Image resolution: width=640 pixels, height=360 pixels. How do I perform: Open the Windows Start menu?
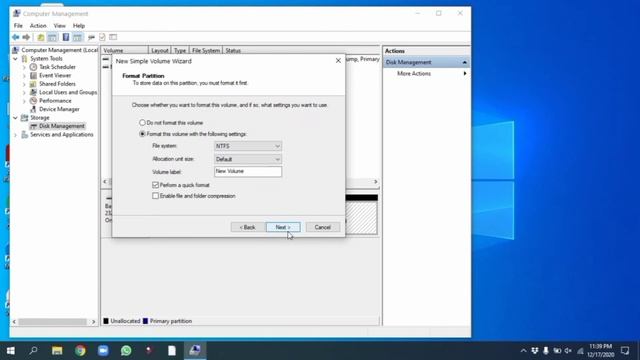coord(11,351)
